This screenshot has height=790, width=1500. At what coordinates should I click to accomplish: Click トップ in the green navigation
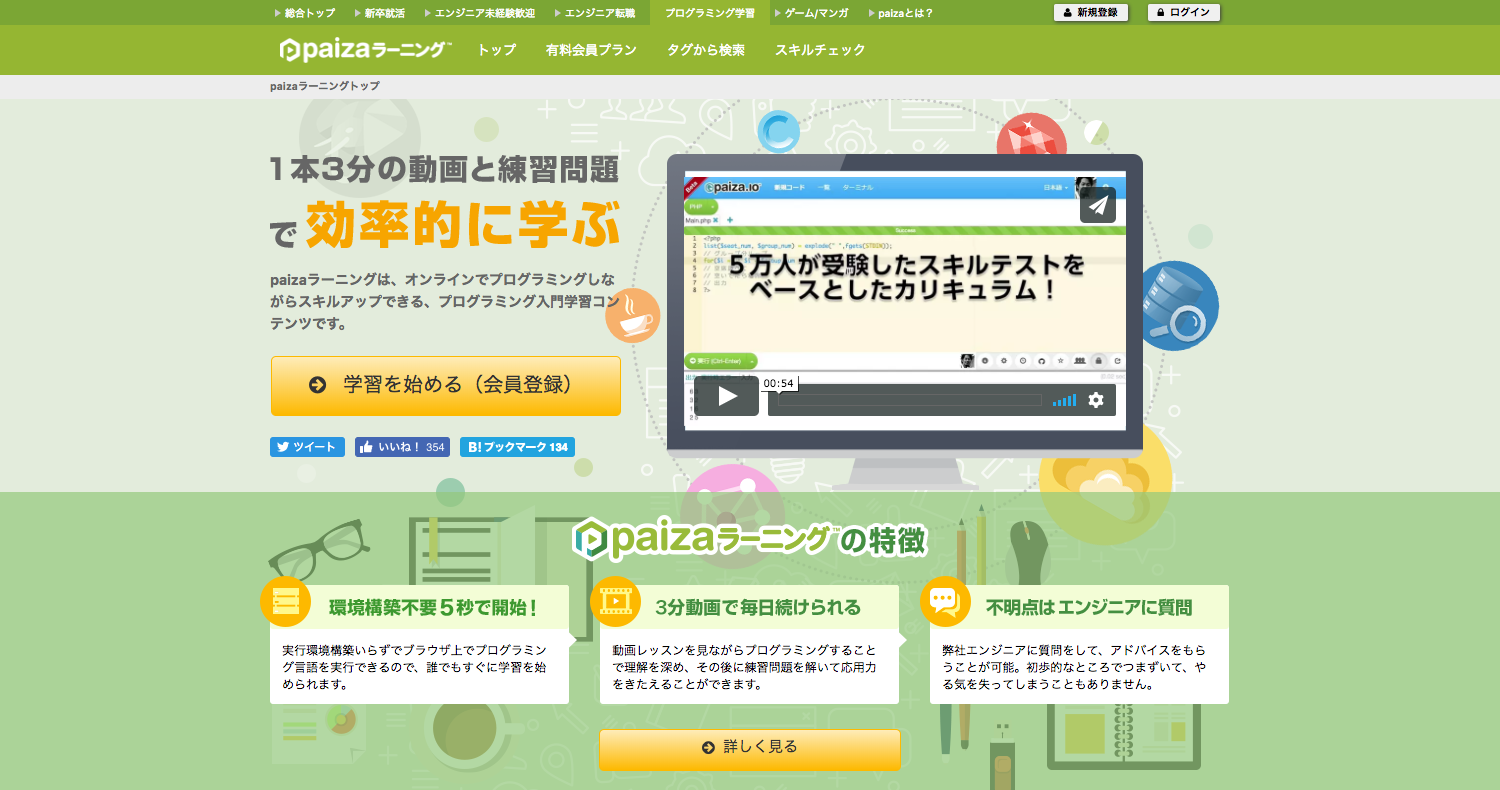pyautogui.click(x=497, y=49)
